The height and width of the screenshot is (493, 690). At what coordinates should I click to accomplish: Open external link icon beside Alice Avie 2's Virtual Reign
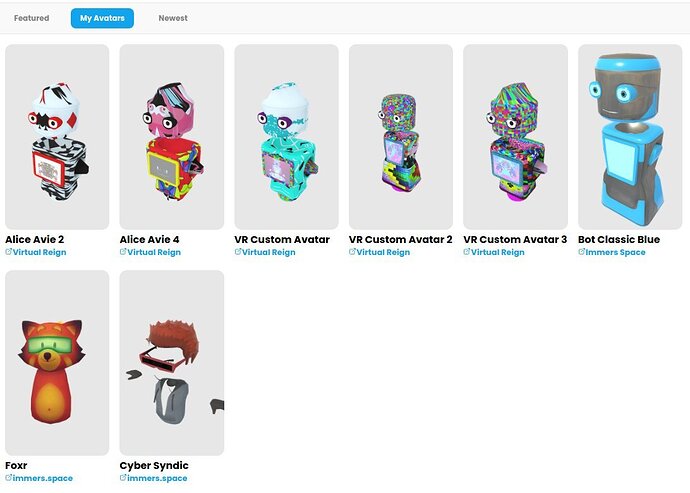coord(8,252)
